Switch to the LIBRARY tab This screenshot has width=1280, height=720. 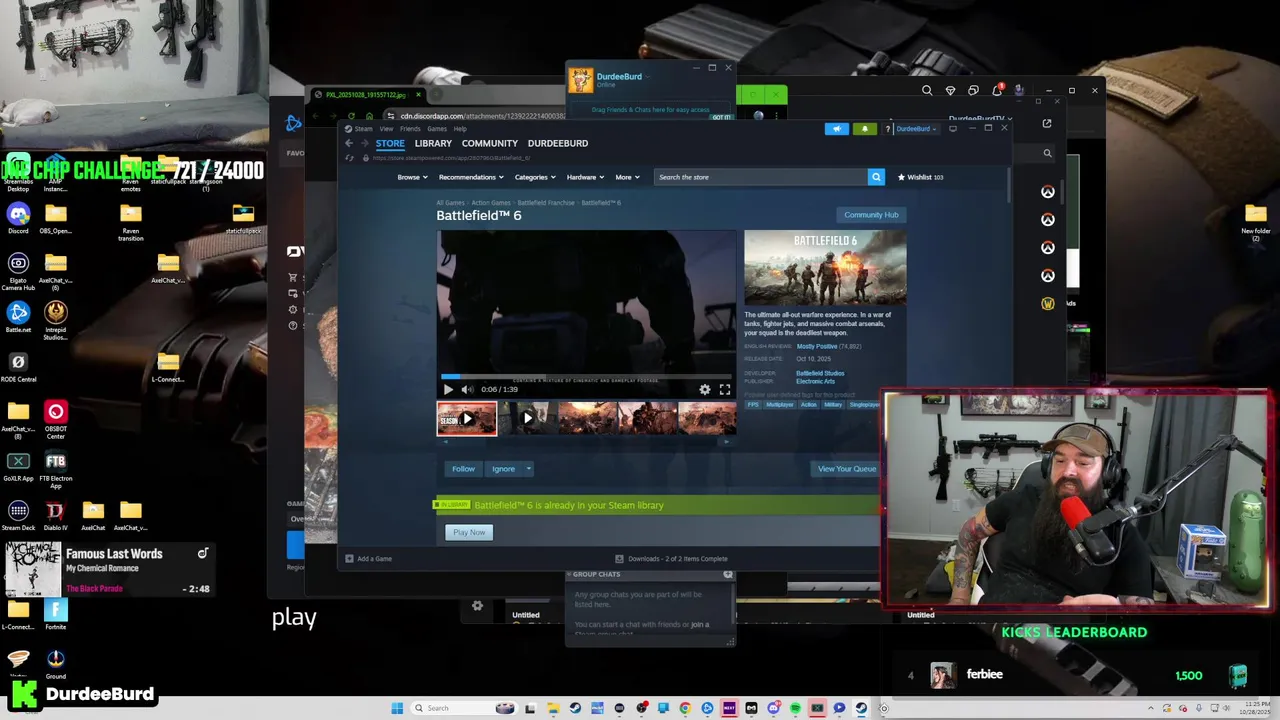click(x=433, y=143)
